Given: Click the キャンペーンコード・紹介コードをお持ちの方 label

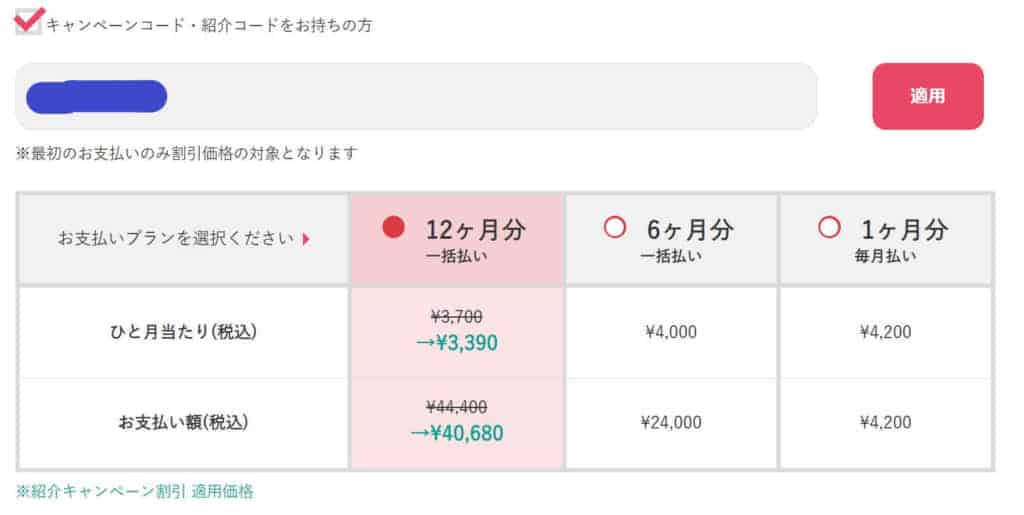Looking at the screenshot, I should click(x=209, y=25).
